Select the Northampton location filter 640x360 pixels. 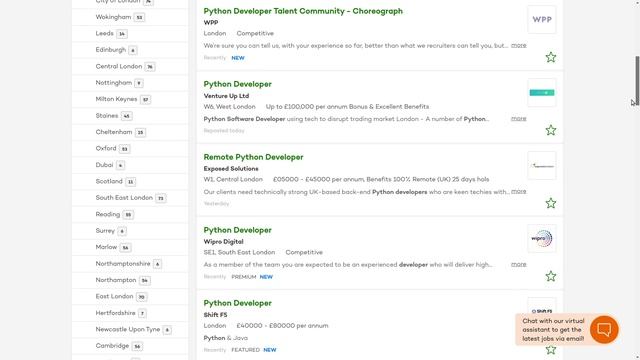pyautogui.click(x=116, y=280)
